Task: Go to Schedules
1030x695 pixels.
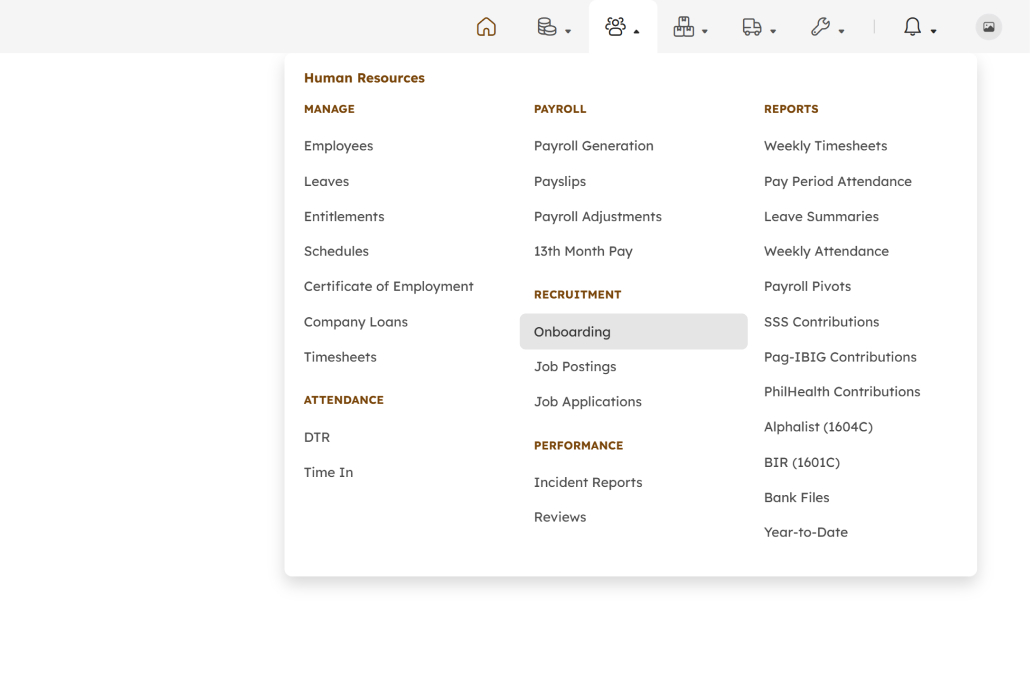Action: [x=336, y=251]
